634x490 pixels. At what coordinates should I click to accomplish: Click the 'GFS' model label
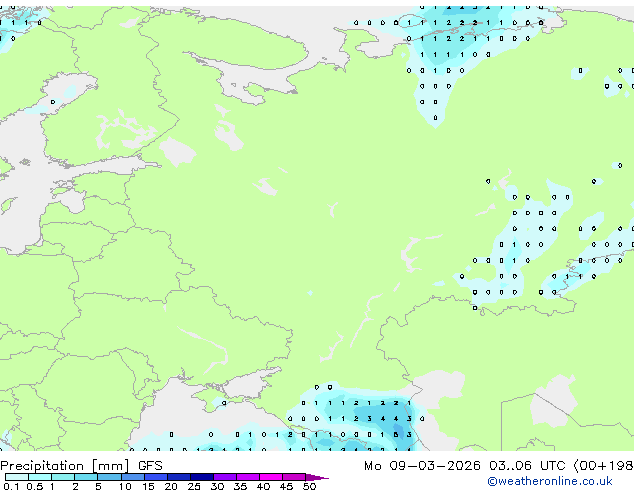tap(150, 466)
